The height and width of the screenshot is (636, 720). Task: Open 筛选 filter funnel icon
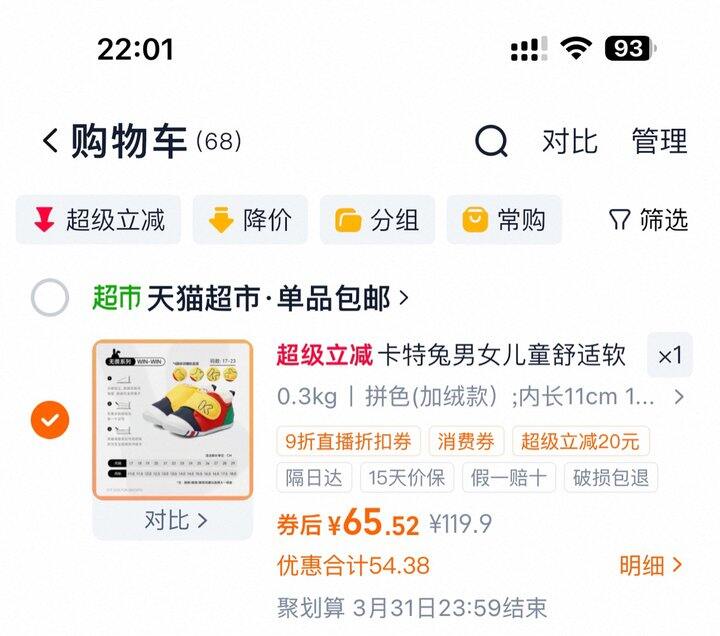tap(619, 220)
